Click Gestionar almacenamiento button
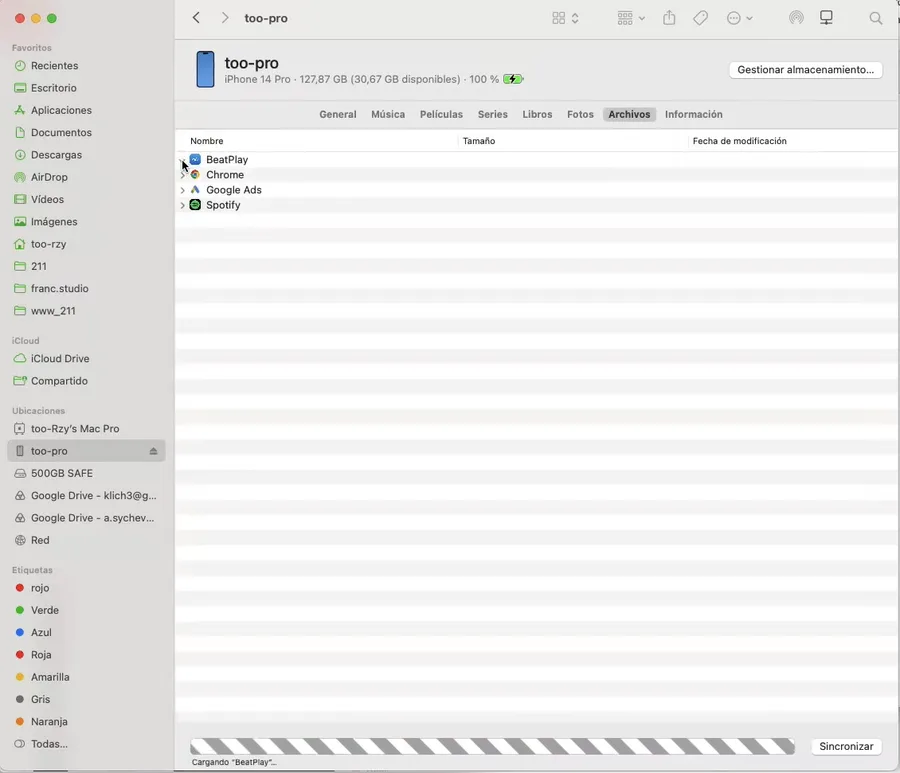Image resolution: width=900 pixels, height=773 pixels. 805,69
